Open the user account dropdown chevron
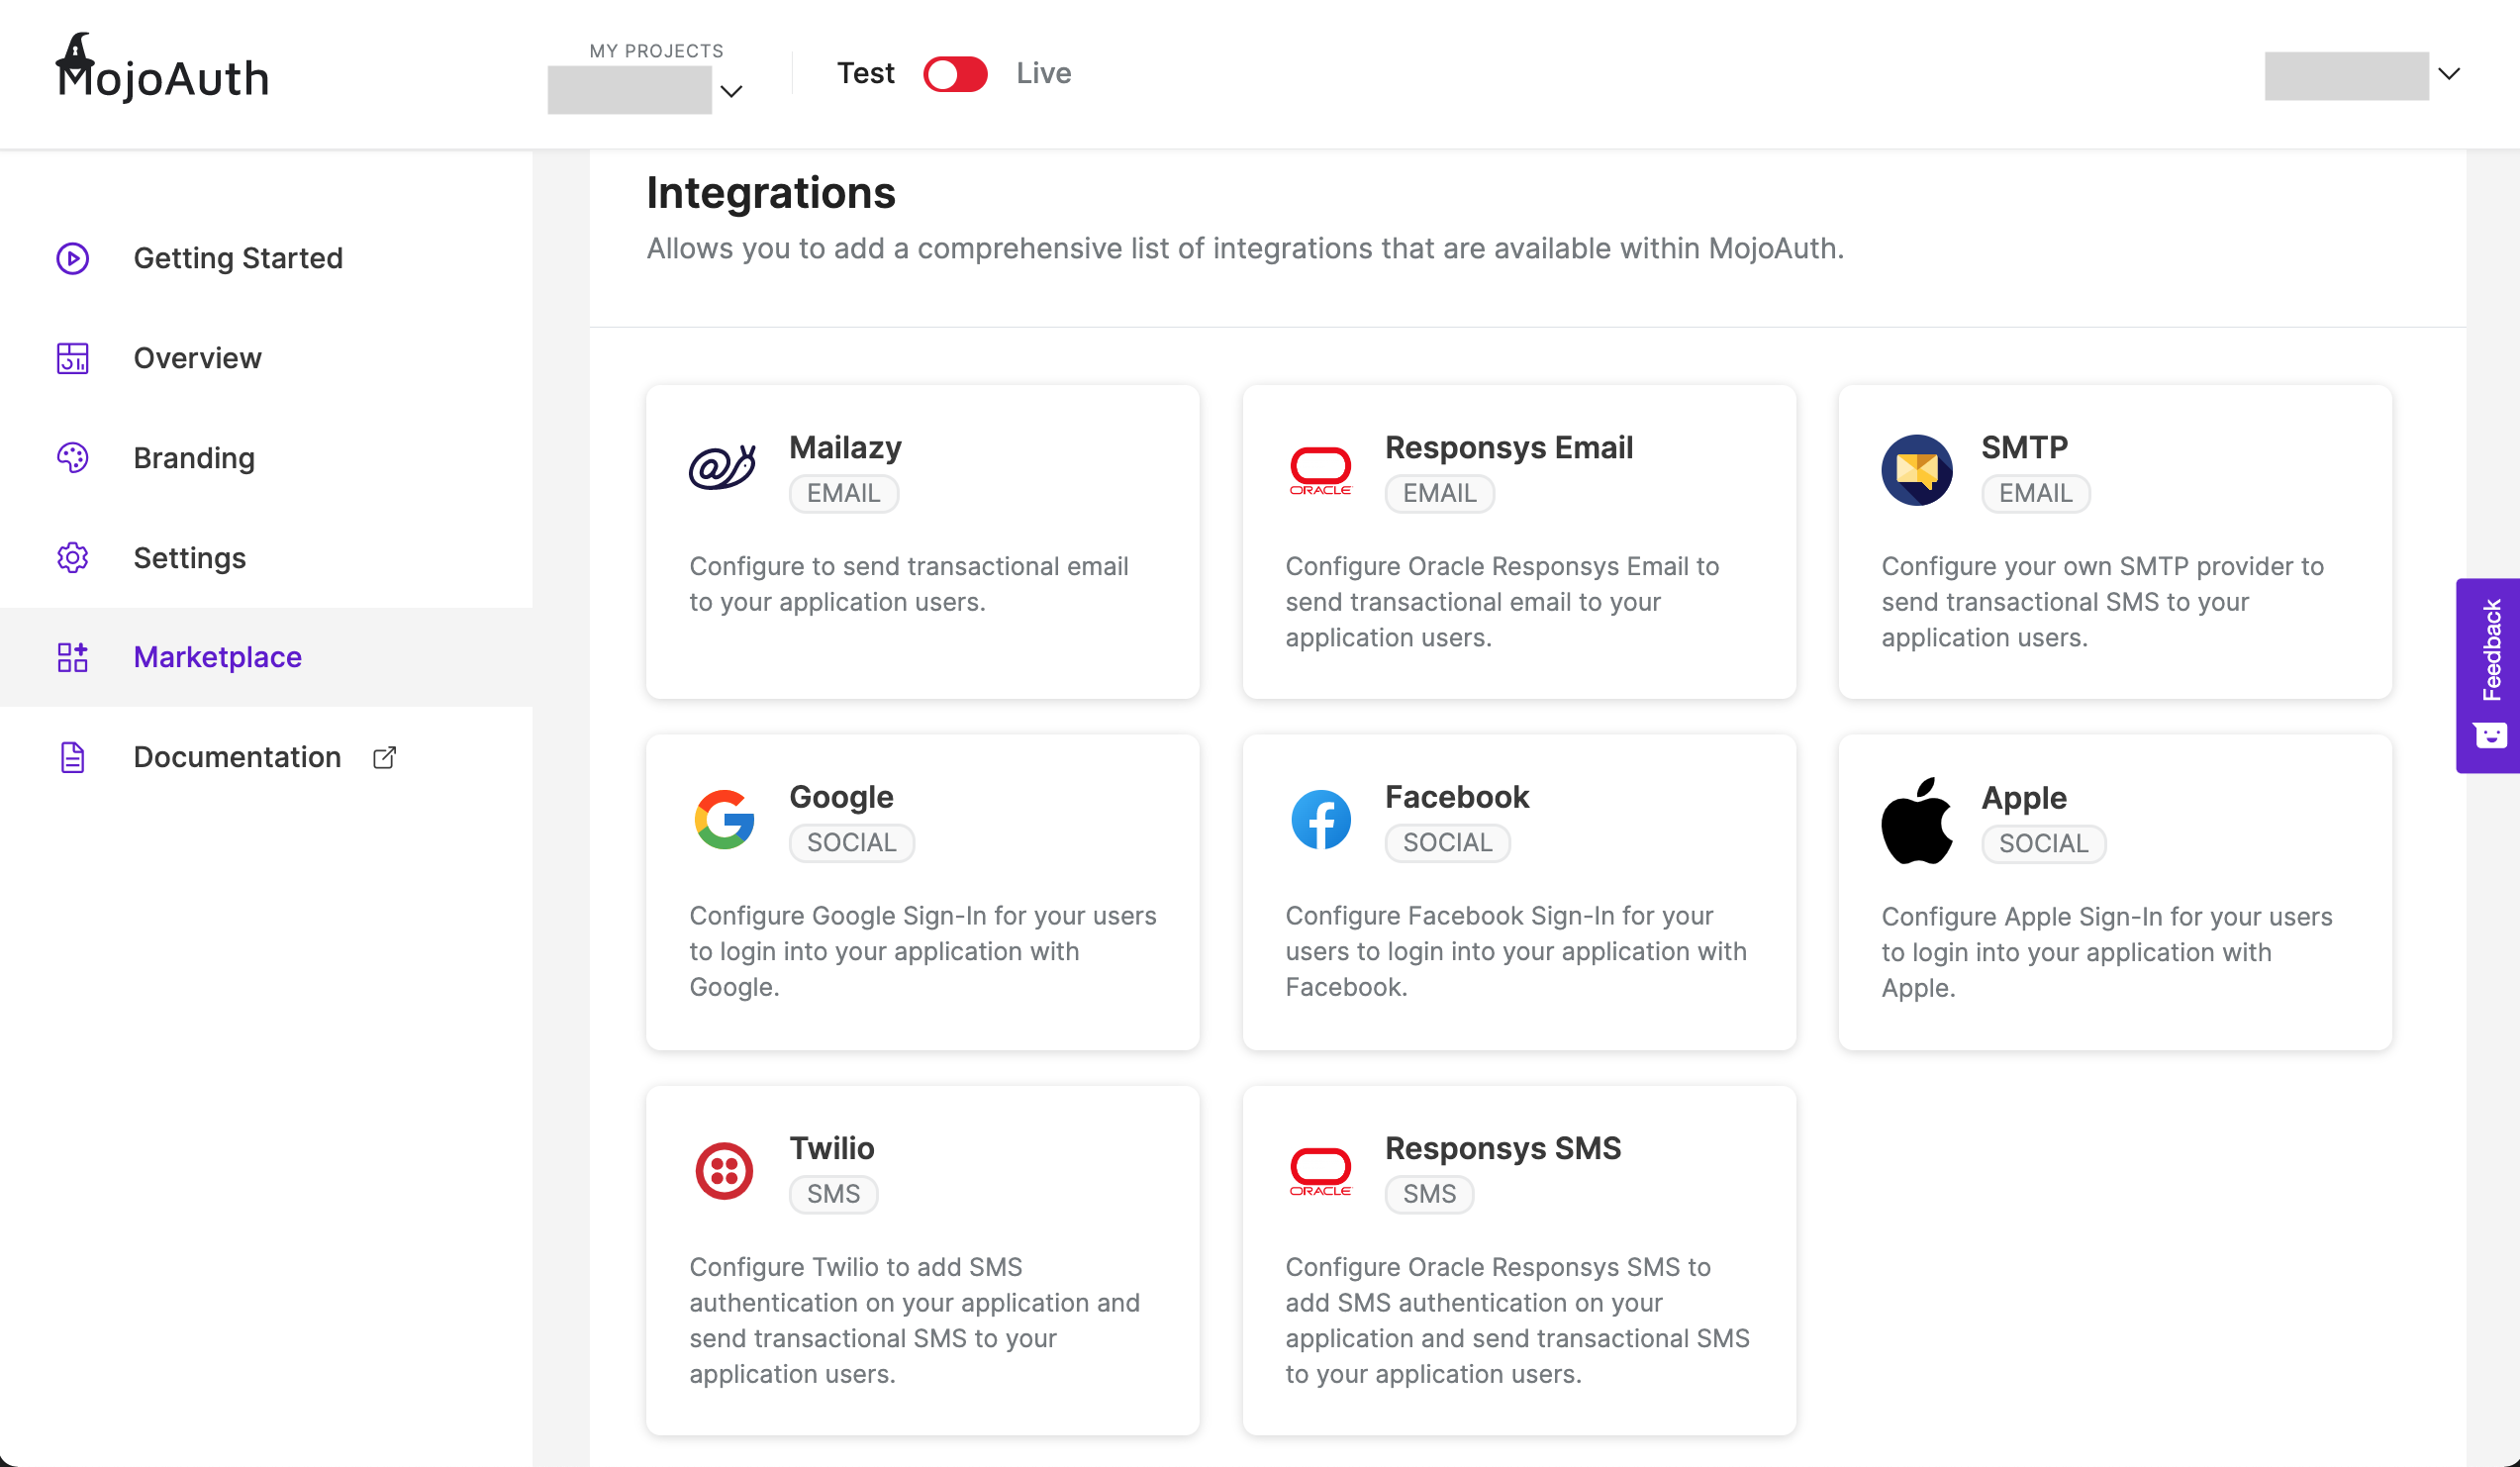 point(2449,74)
